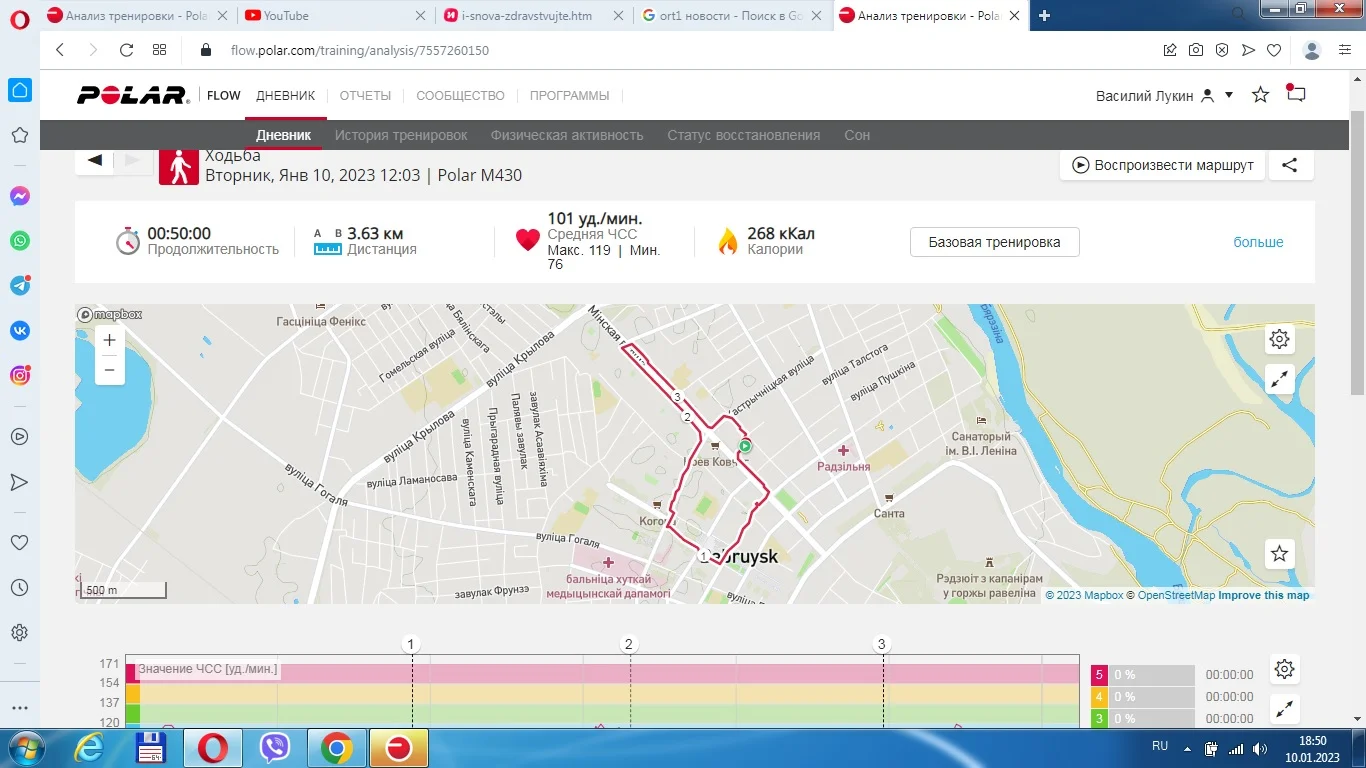
Task: Expand map to fullscreen
Action: click(x=1280, y=379)
